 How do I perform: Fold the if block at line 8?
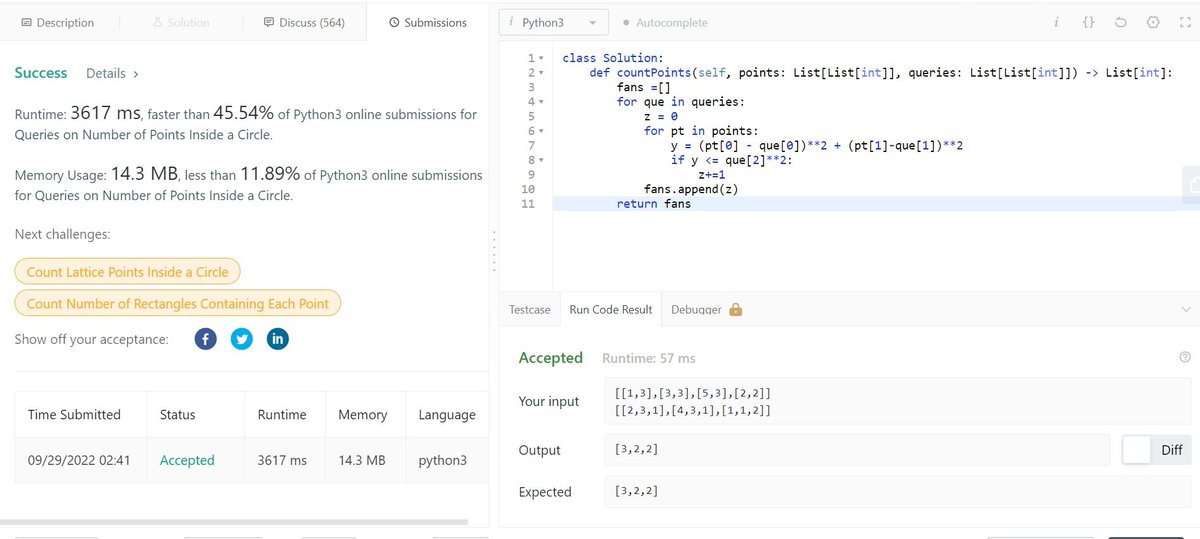click(541, 160)
